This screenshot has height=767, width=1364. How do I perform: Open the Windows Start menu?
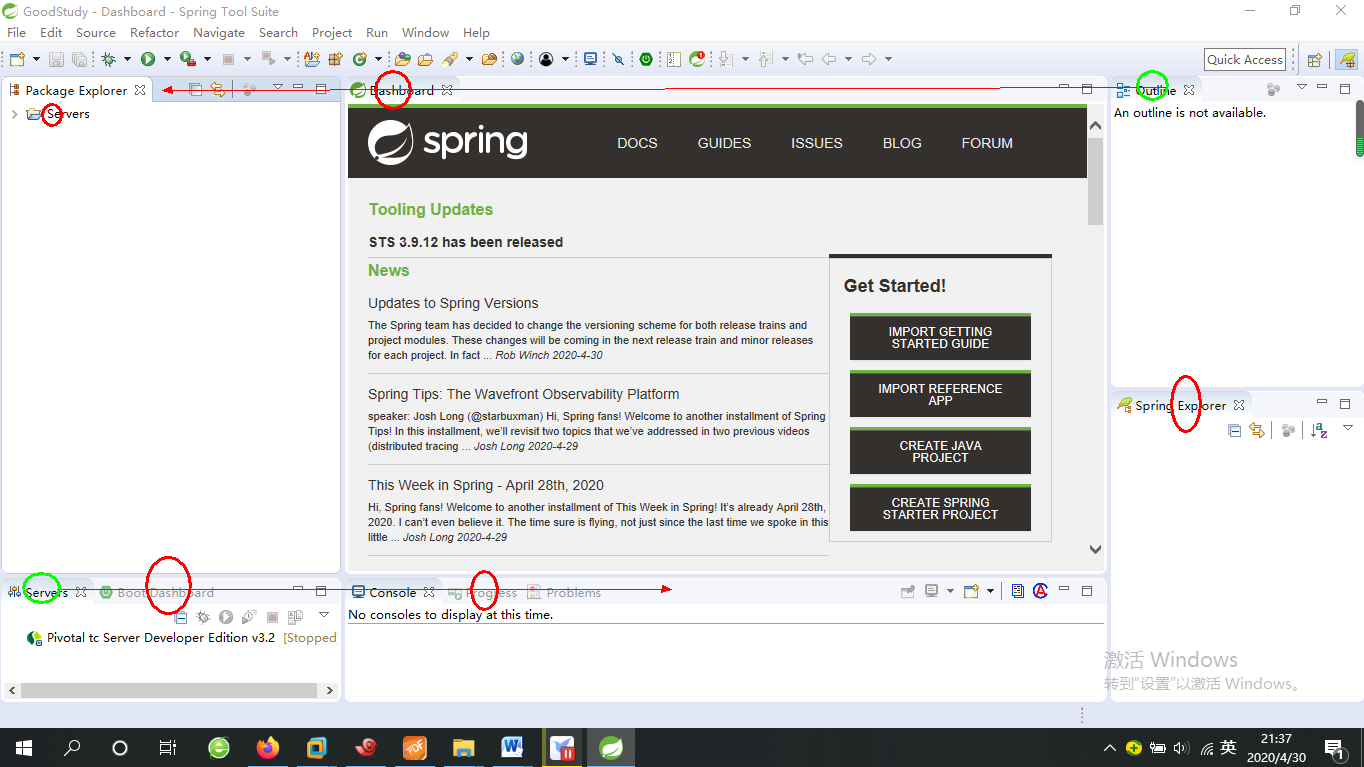(x=23, y=747)
